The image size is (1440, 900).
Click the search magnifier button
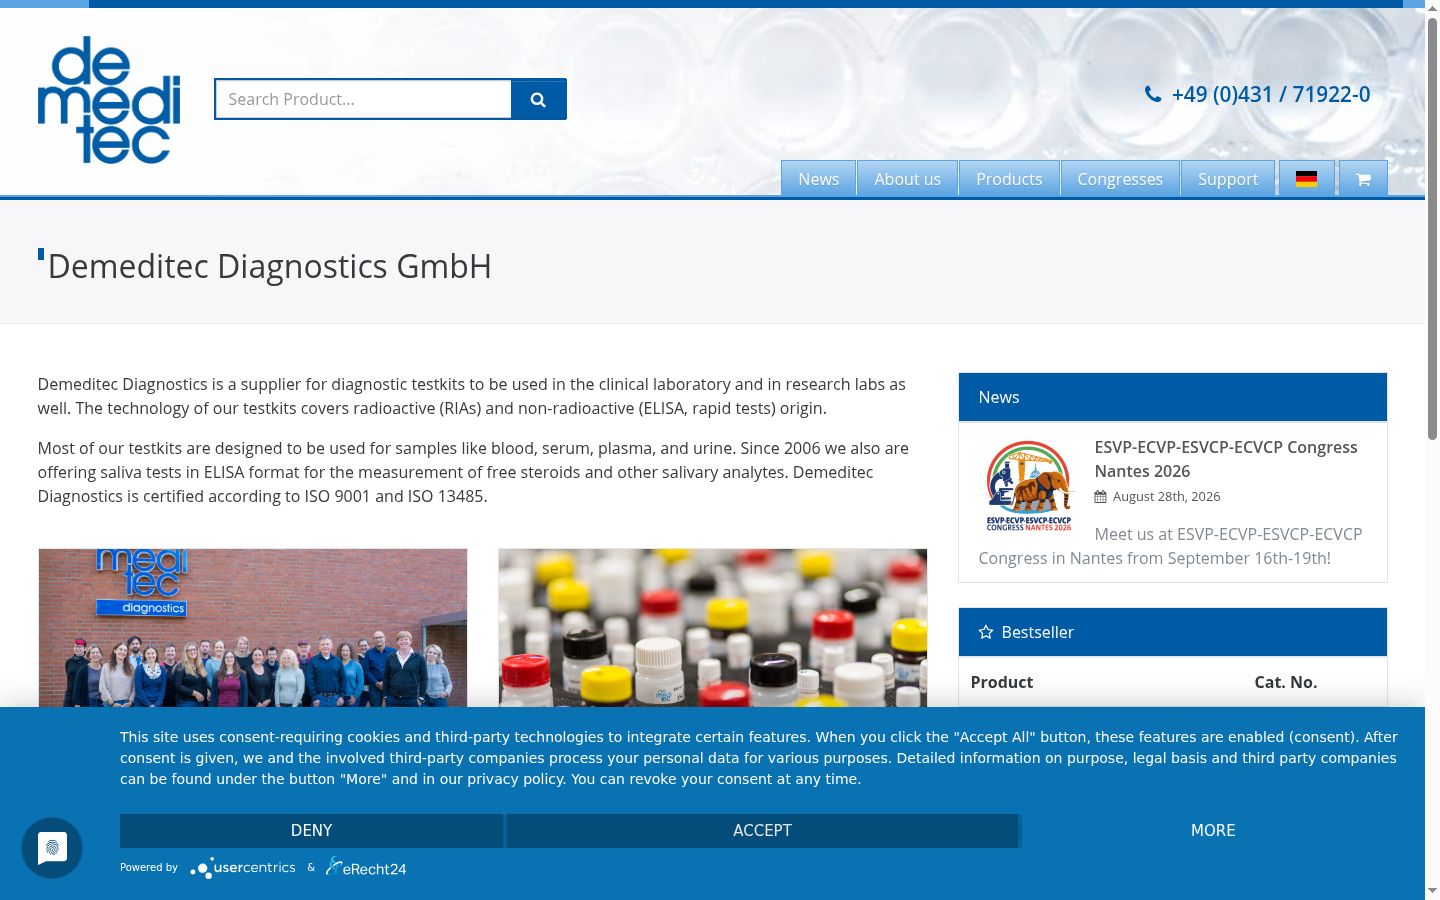tap(538, 99)
